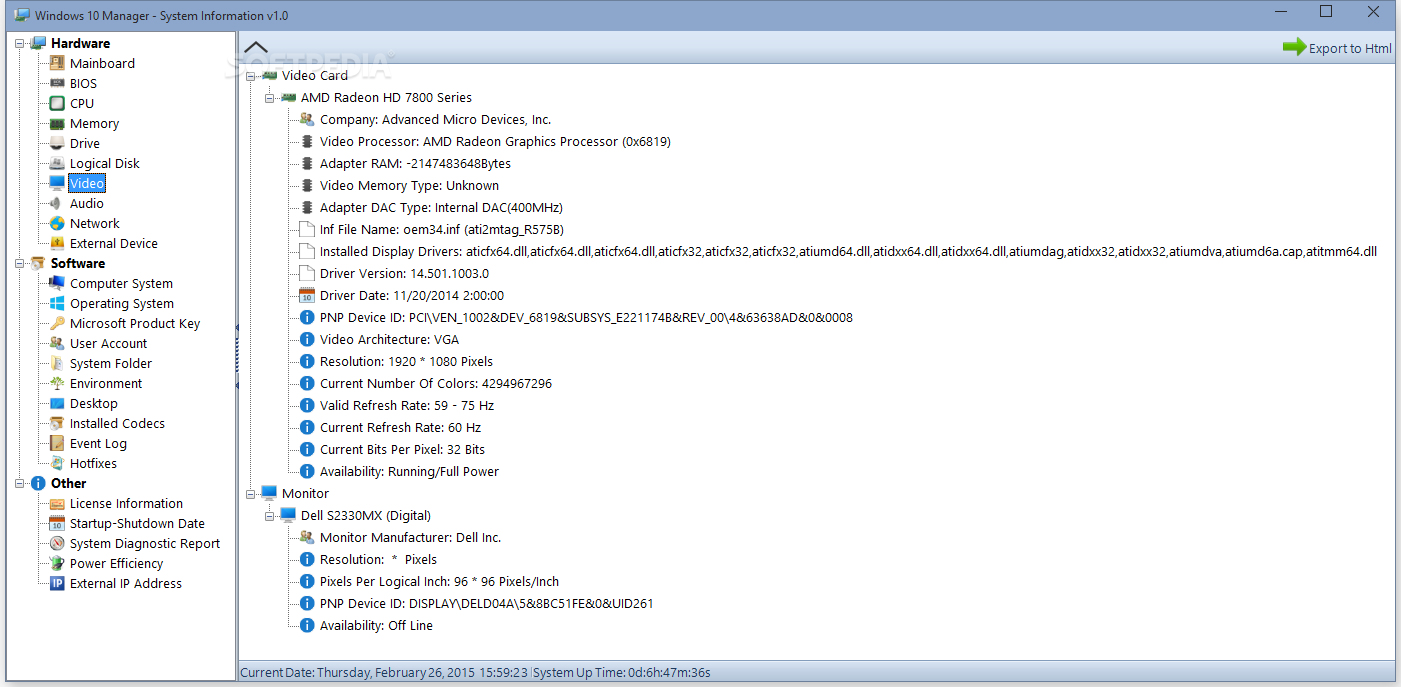Collapse the Dell S2330MX (Digital) node

point(269,515)
